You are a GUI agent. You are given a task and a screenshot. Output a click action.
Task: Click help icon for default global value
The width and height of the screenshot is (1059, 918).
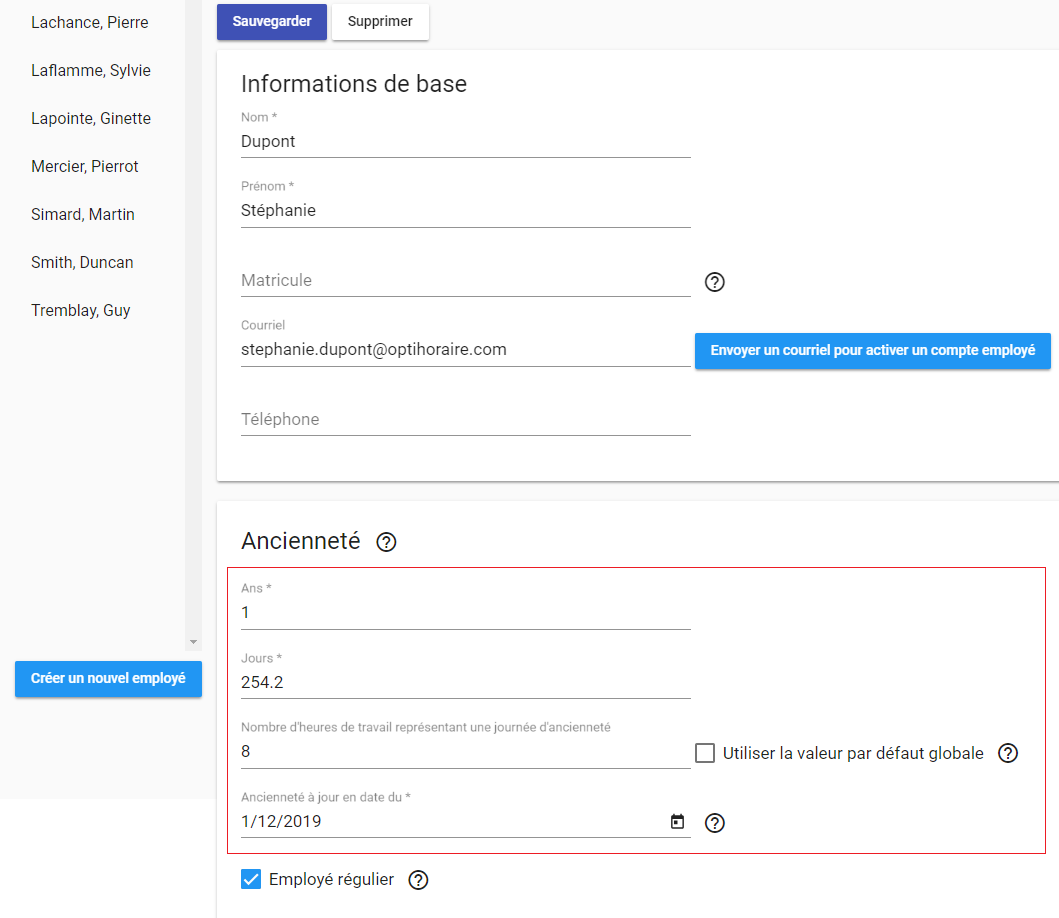pyautogui.click(x=1008, y=753)
